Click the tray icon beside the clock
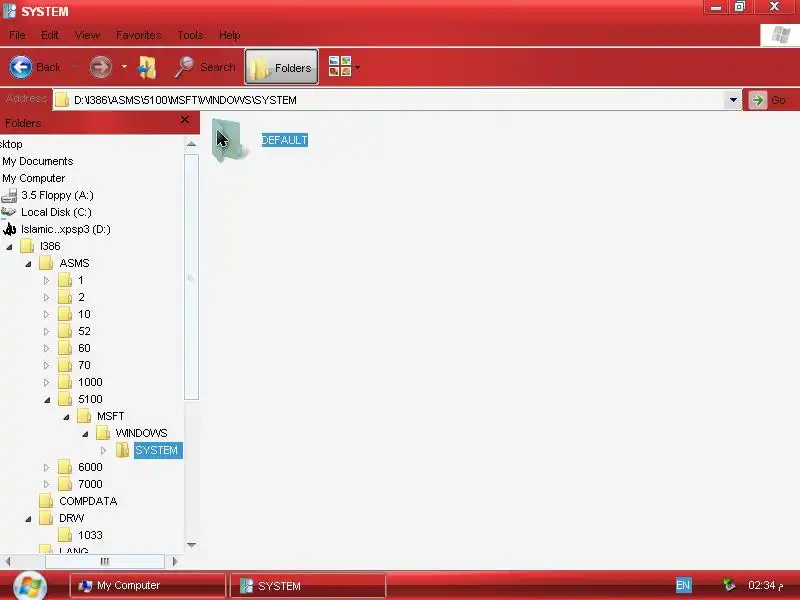 729,585
